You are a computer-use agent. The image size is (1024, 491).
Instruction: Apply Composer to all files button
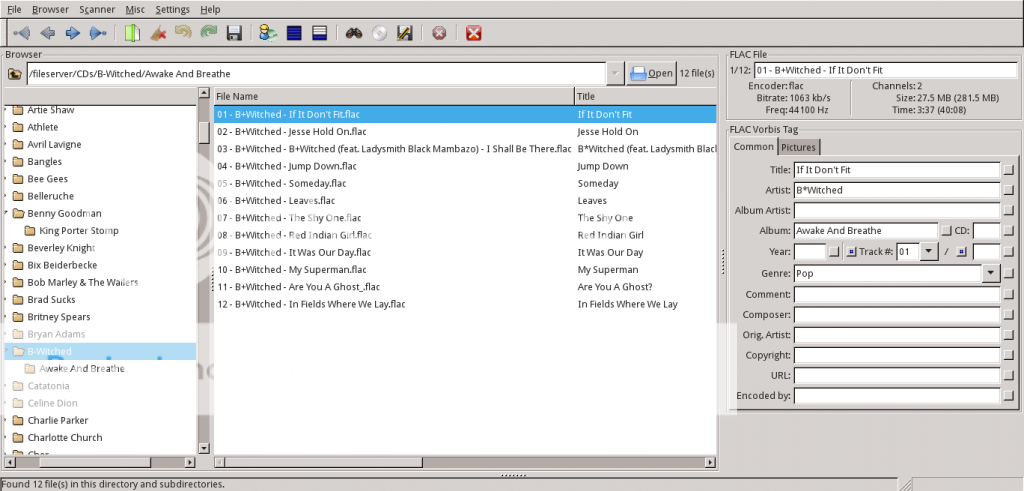click(1009, 315)
